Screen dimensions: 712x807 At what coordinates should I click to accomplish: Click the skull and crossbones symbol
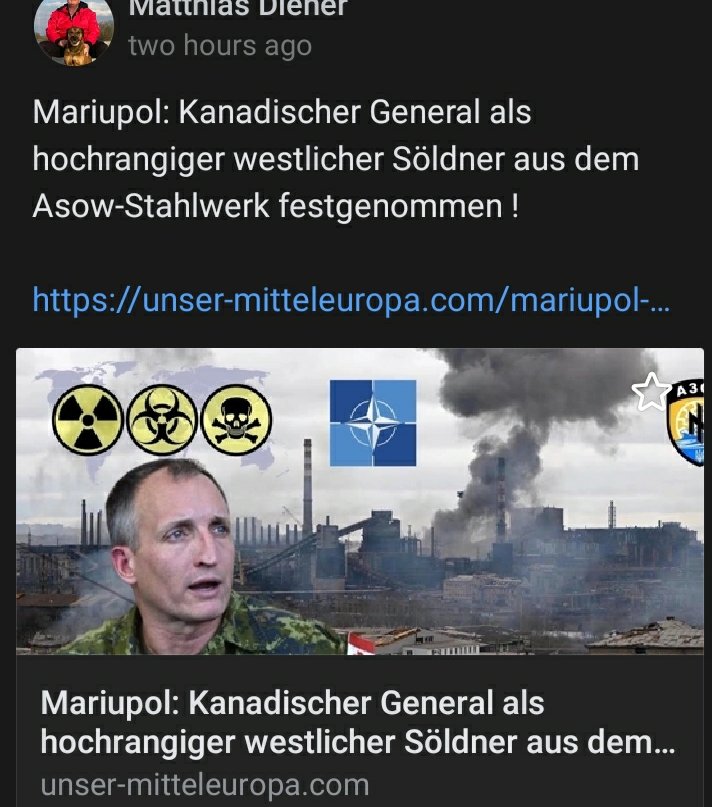[x=236, y=420]
